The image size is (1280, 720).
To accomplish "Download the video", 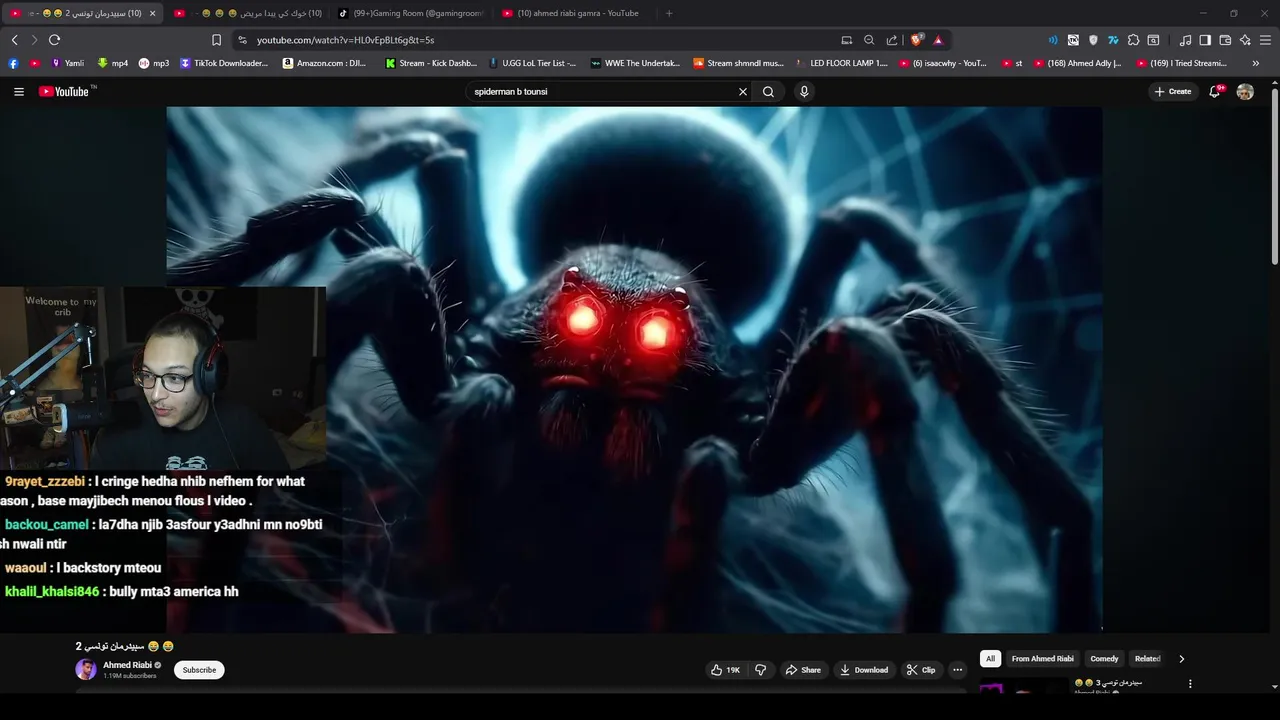I will (865, 670).
